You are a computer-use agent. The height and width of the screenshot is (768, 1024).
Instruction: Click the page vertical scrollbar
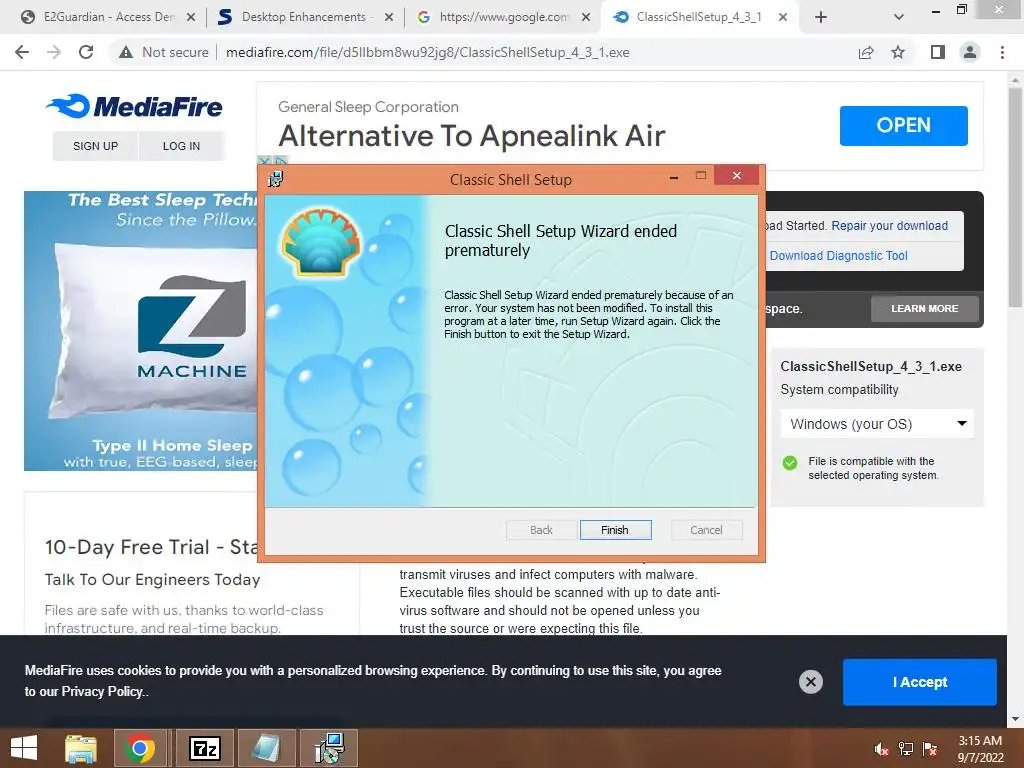click(x=1015, y=196)
